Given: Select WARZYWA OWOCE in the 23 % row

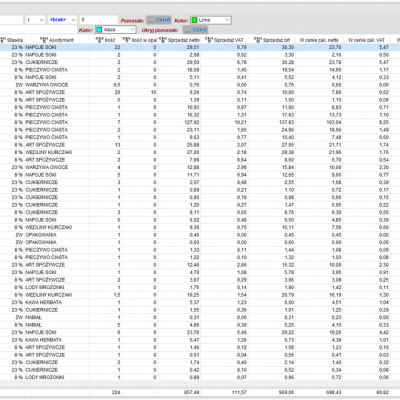Looking at the screenshot, I should coord(47,167).
